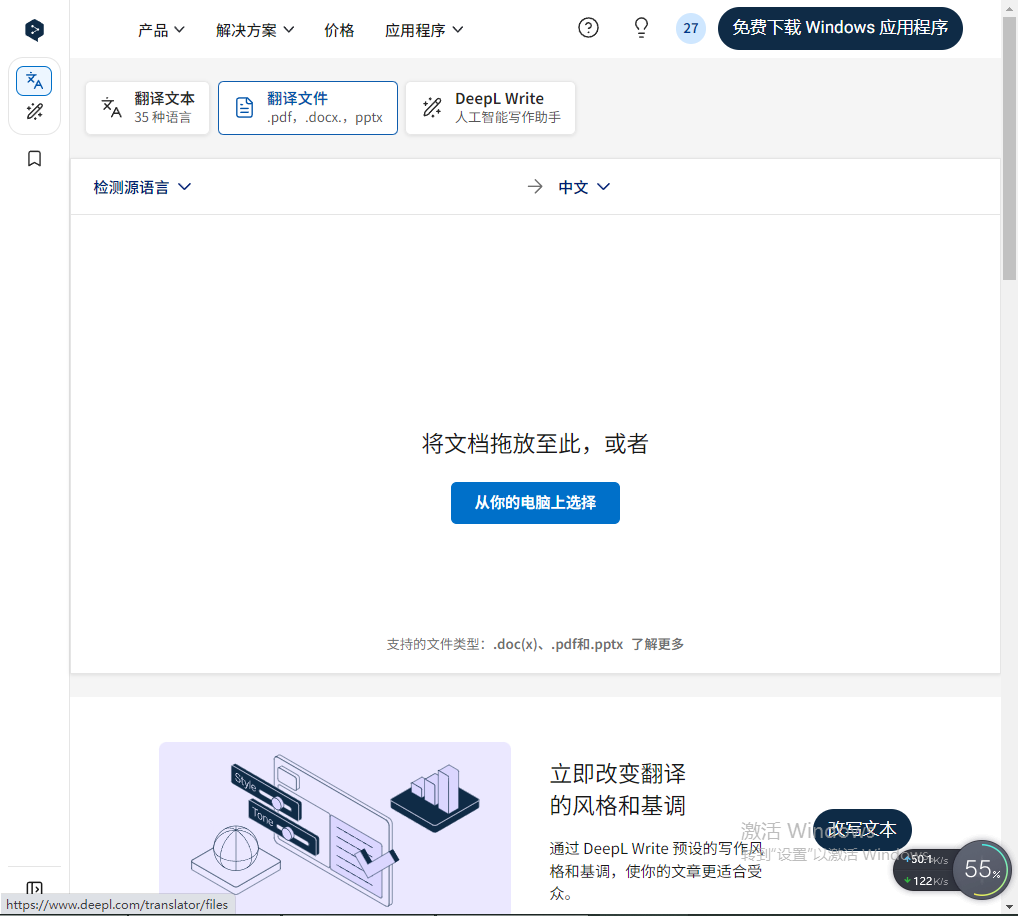Open the translator icon in the sidebar
The width and height of the screenshot is (1018, 916).
point(34,81)
